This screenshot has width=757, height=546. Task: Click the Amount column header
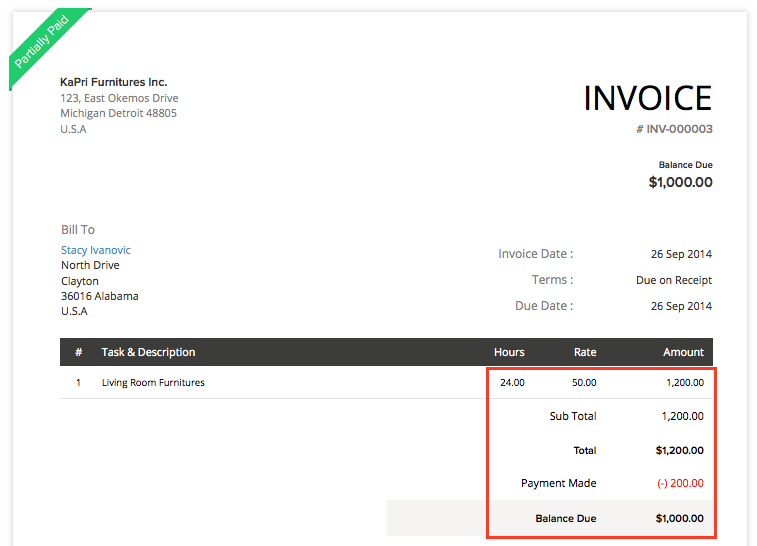click(x=683, y=352)
